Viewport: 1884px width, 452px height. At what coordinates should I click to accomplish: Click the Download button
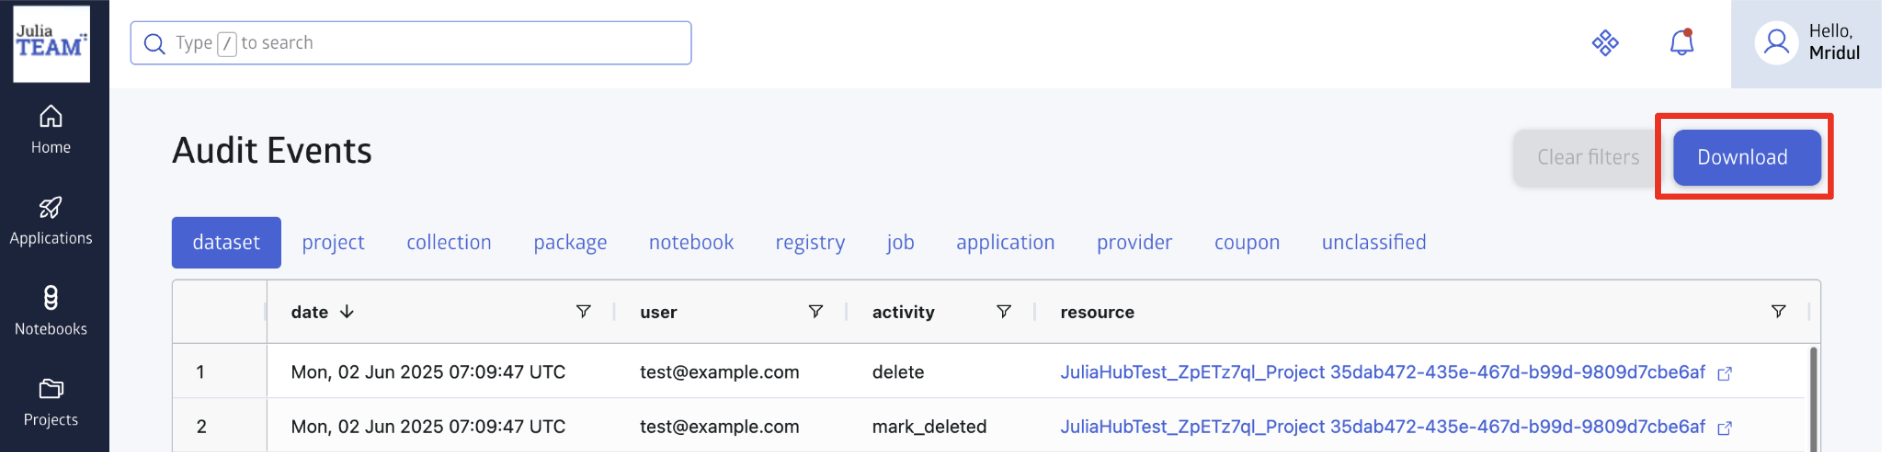[1742, 158]
